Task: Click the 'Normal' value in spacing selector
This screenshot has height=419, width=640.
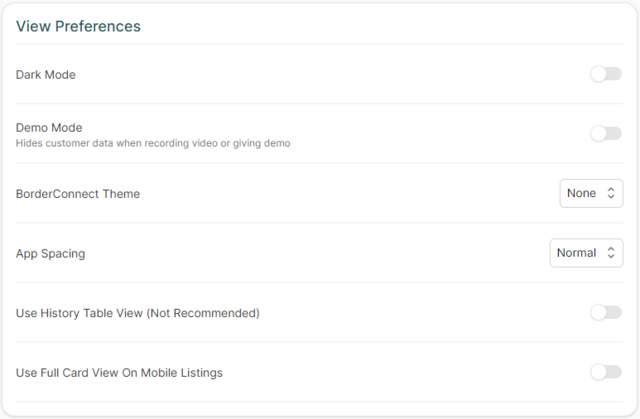Action: (576, 253)
